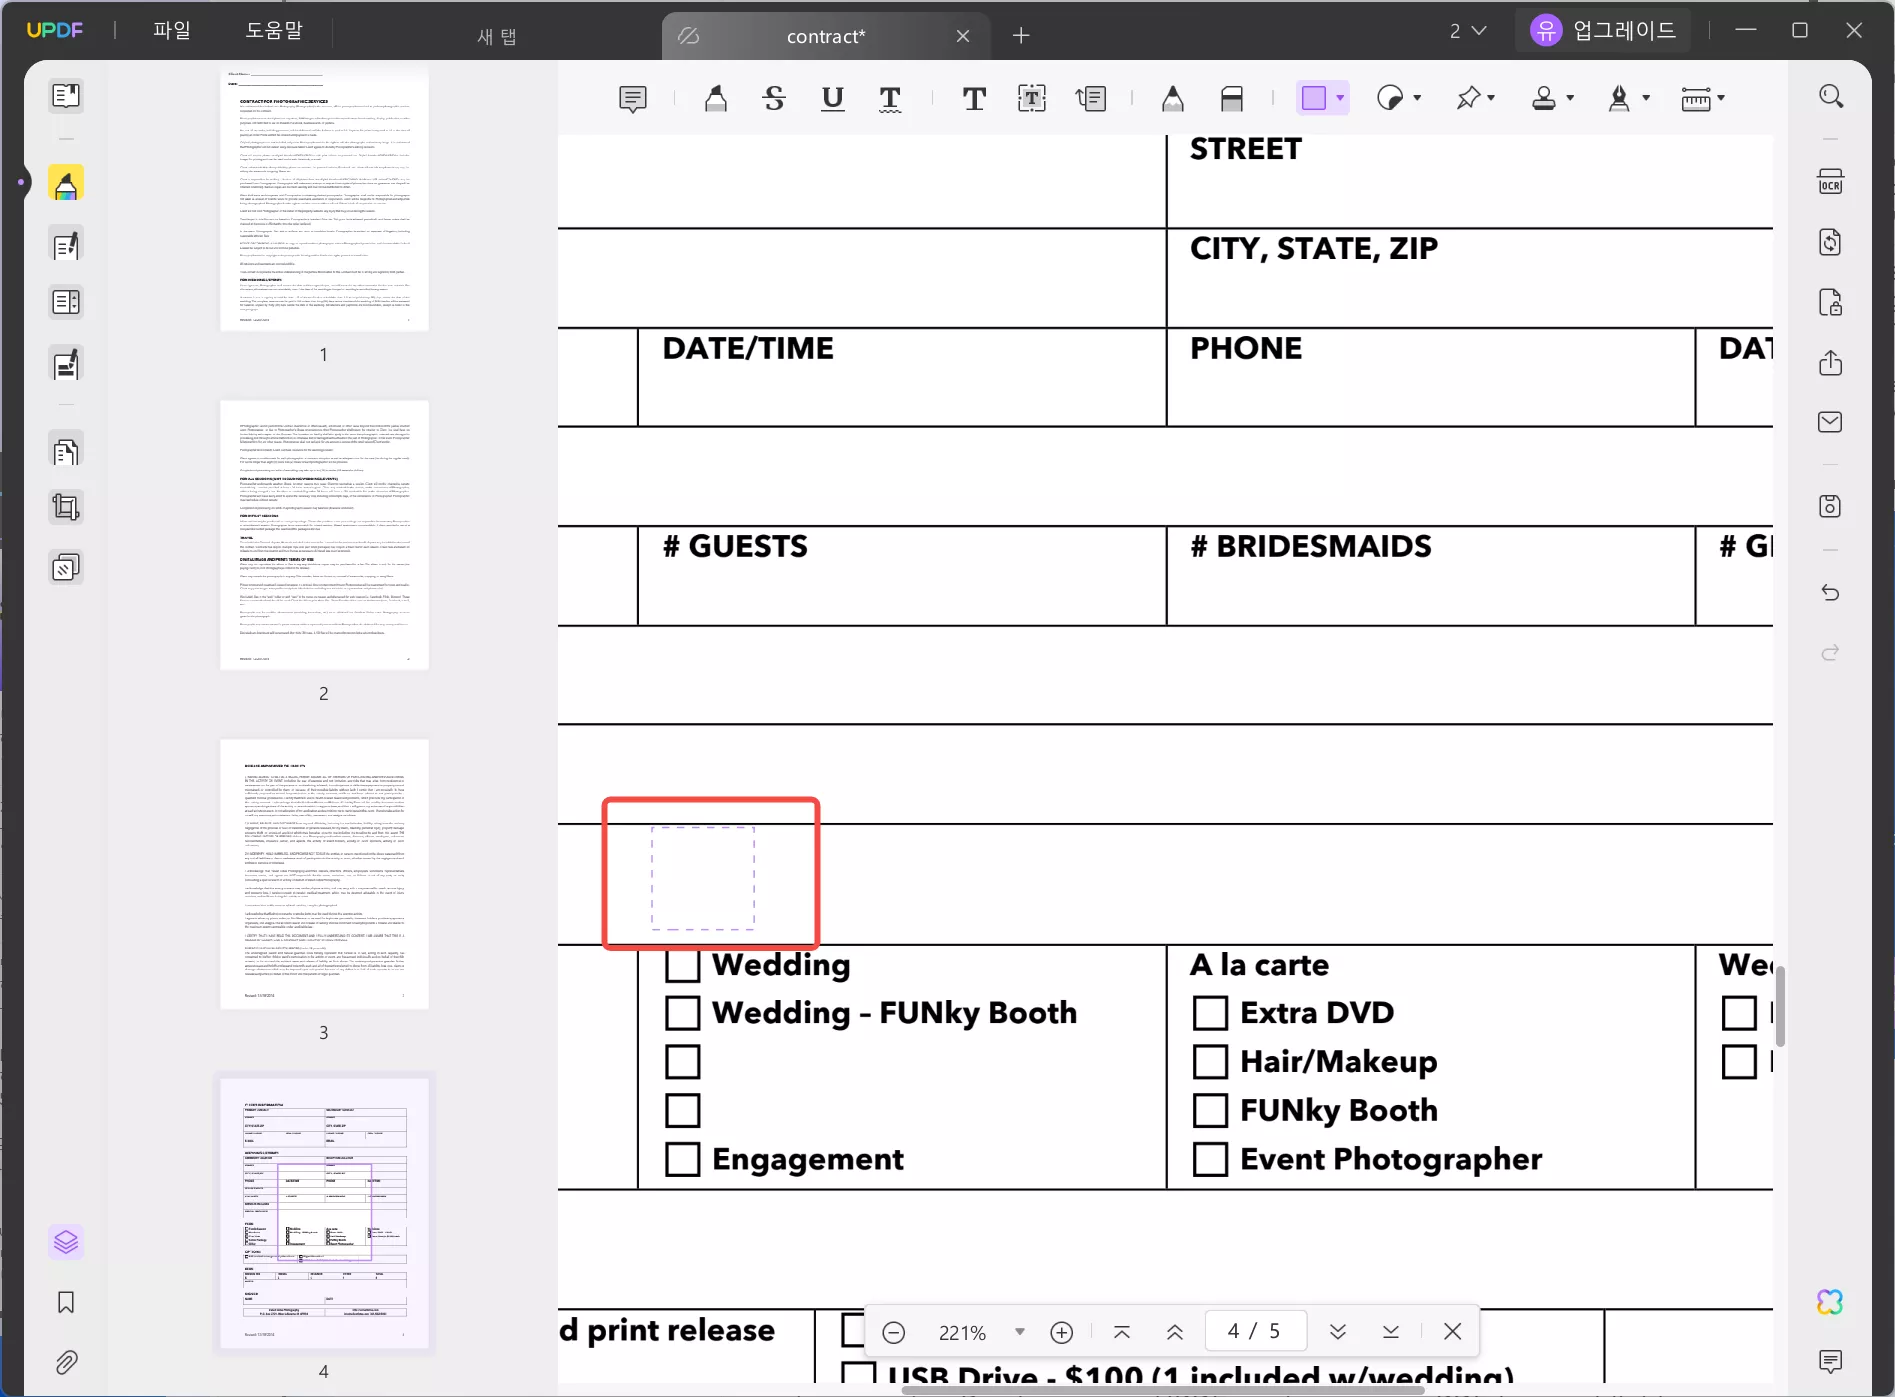Viewport: 1895px width, 1397px height.
Task: Open the UPDF AI assistant
Action: [1831, 1302]
